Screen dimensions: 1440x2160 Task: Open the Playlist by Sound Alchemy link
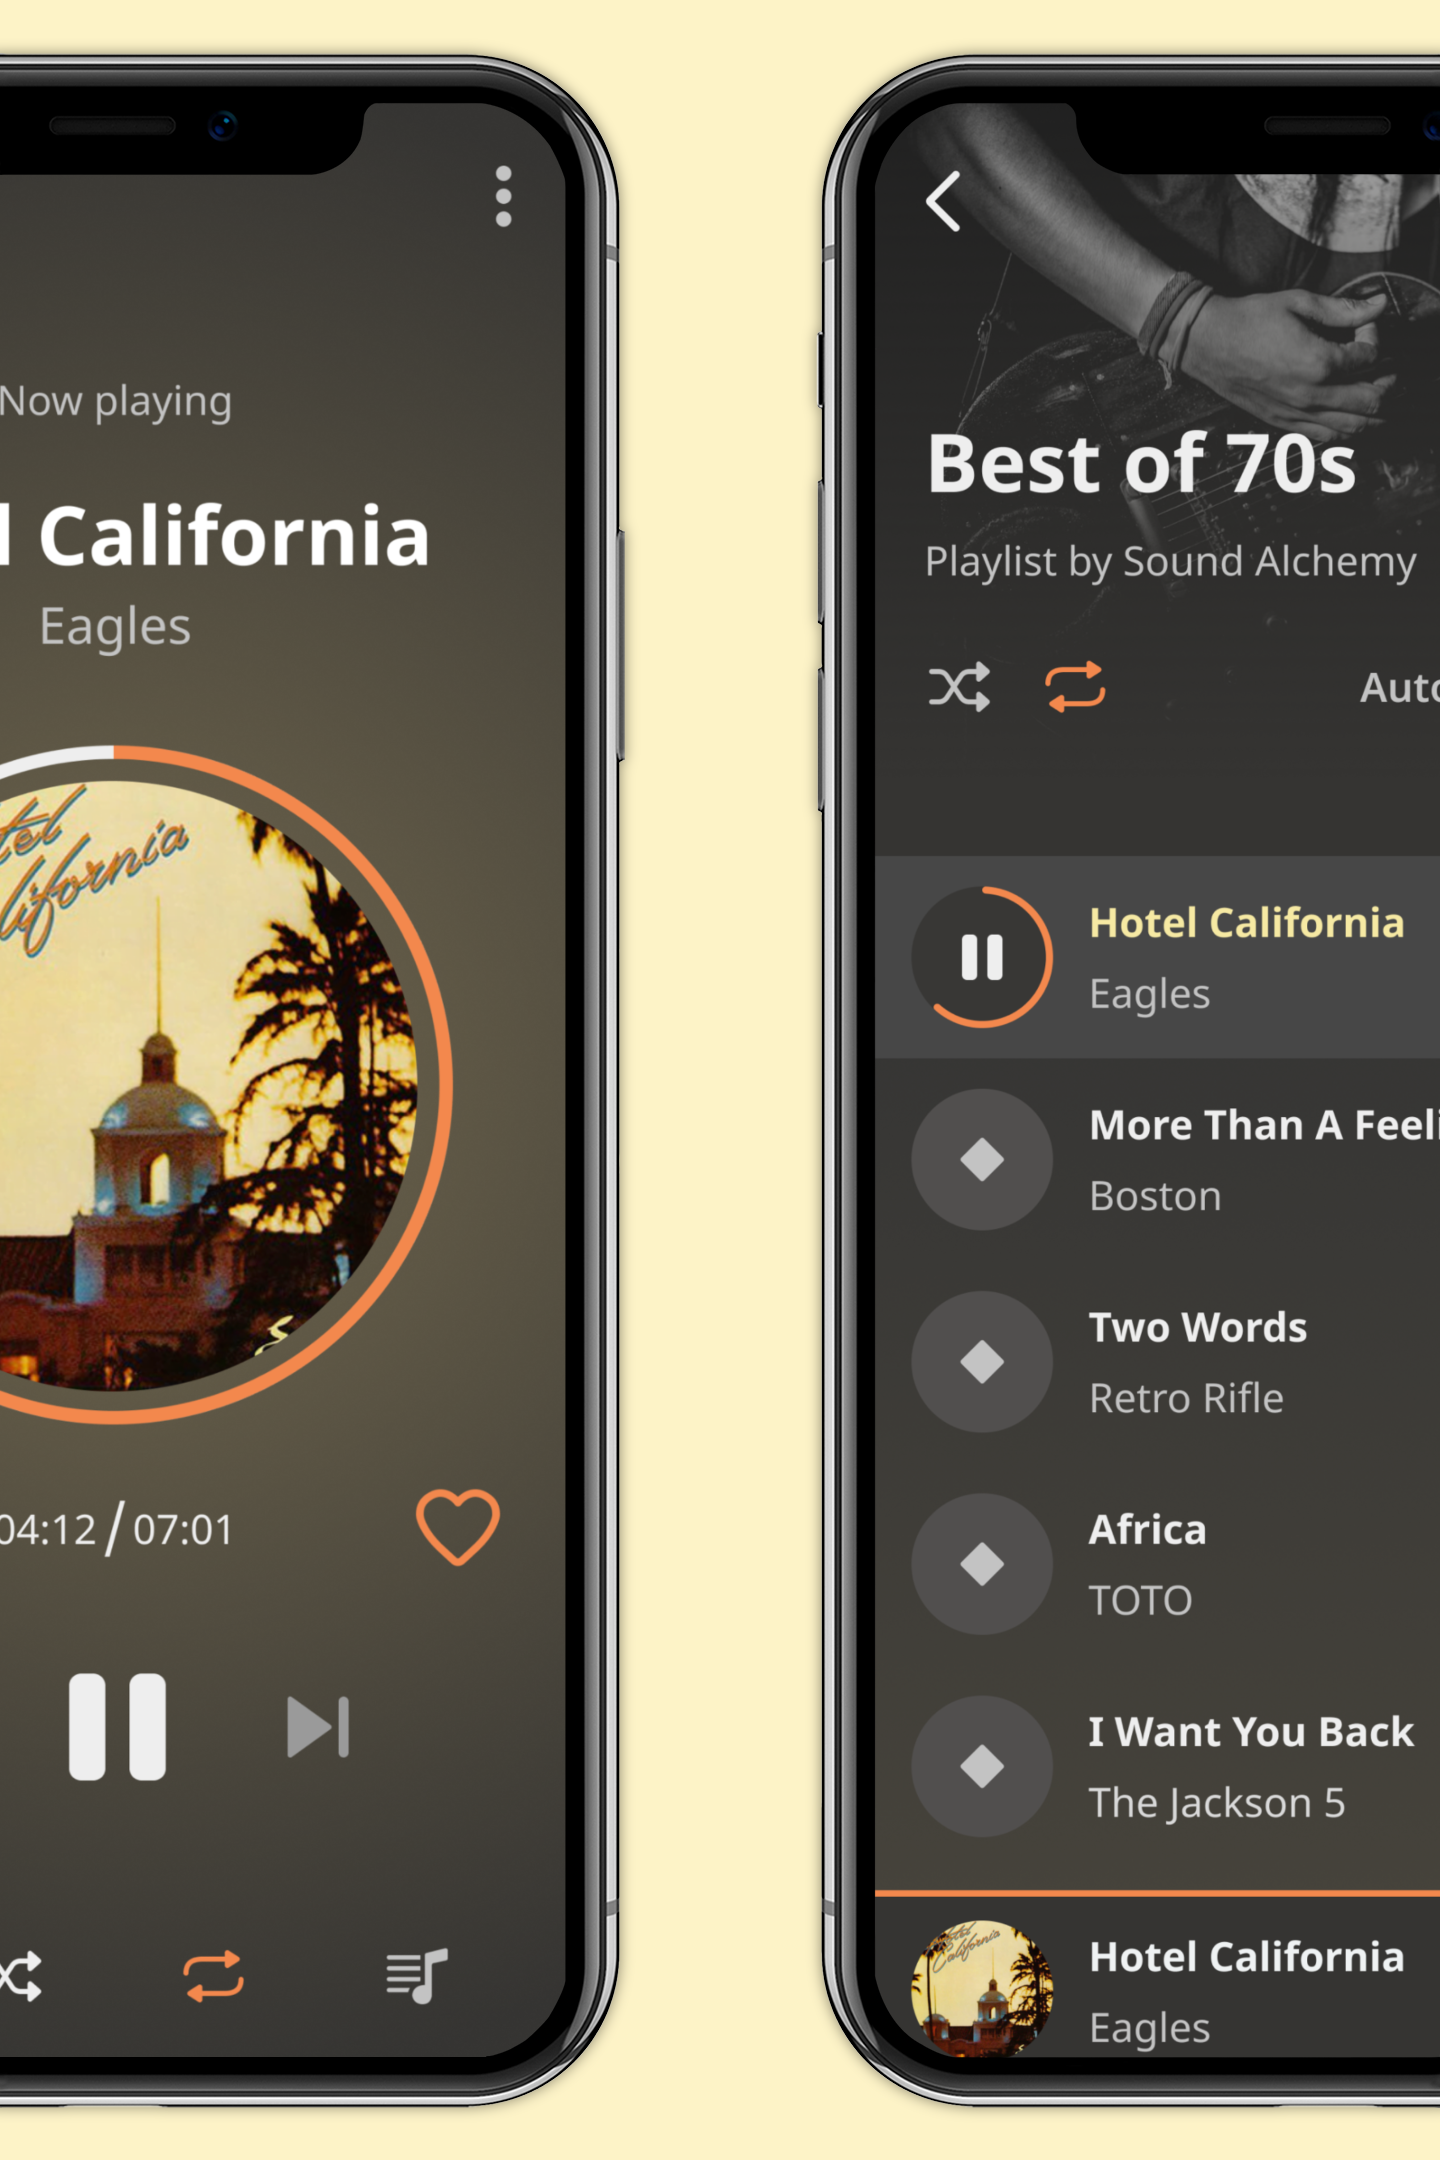(1170, 561)
